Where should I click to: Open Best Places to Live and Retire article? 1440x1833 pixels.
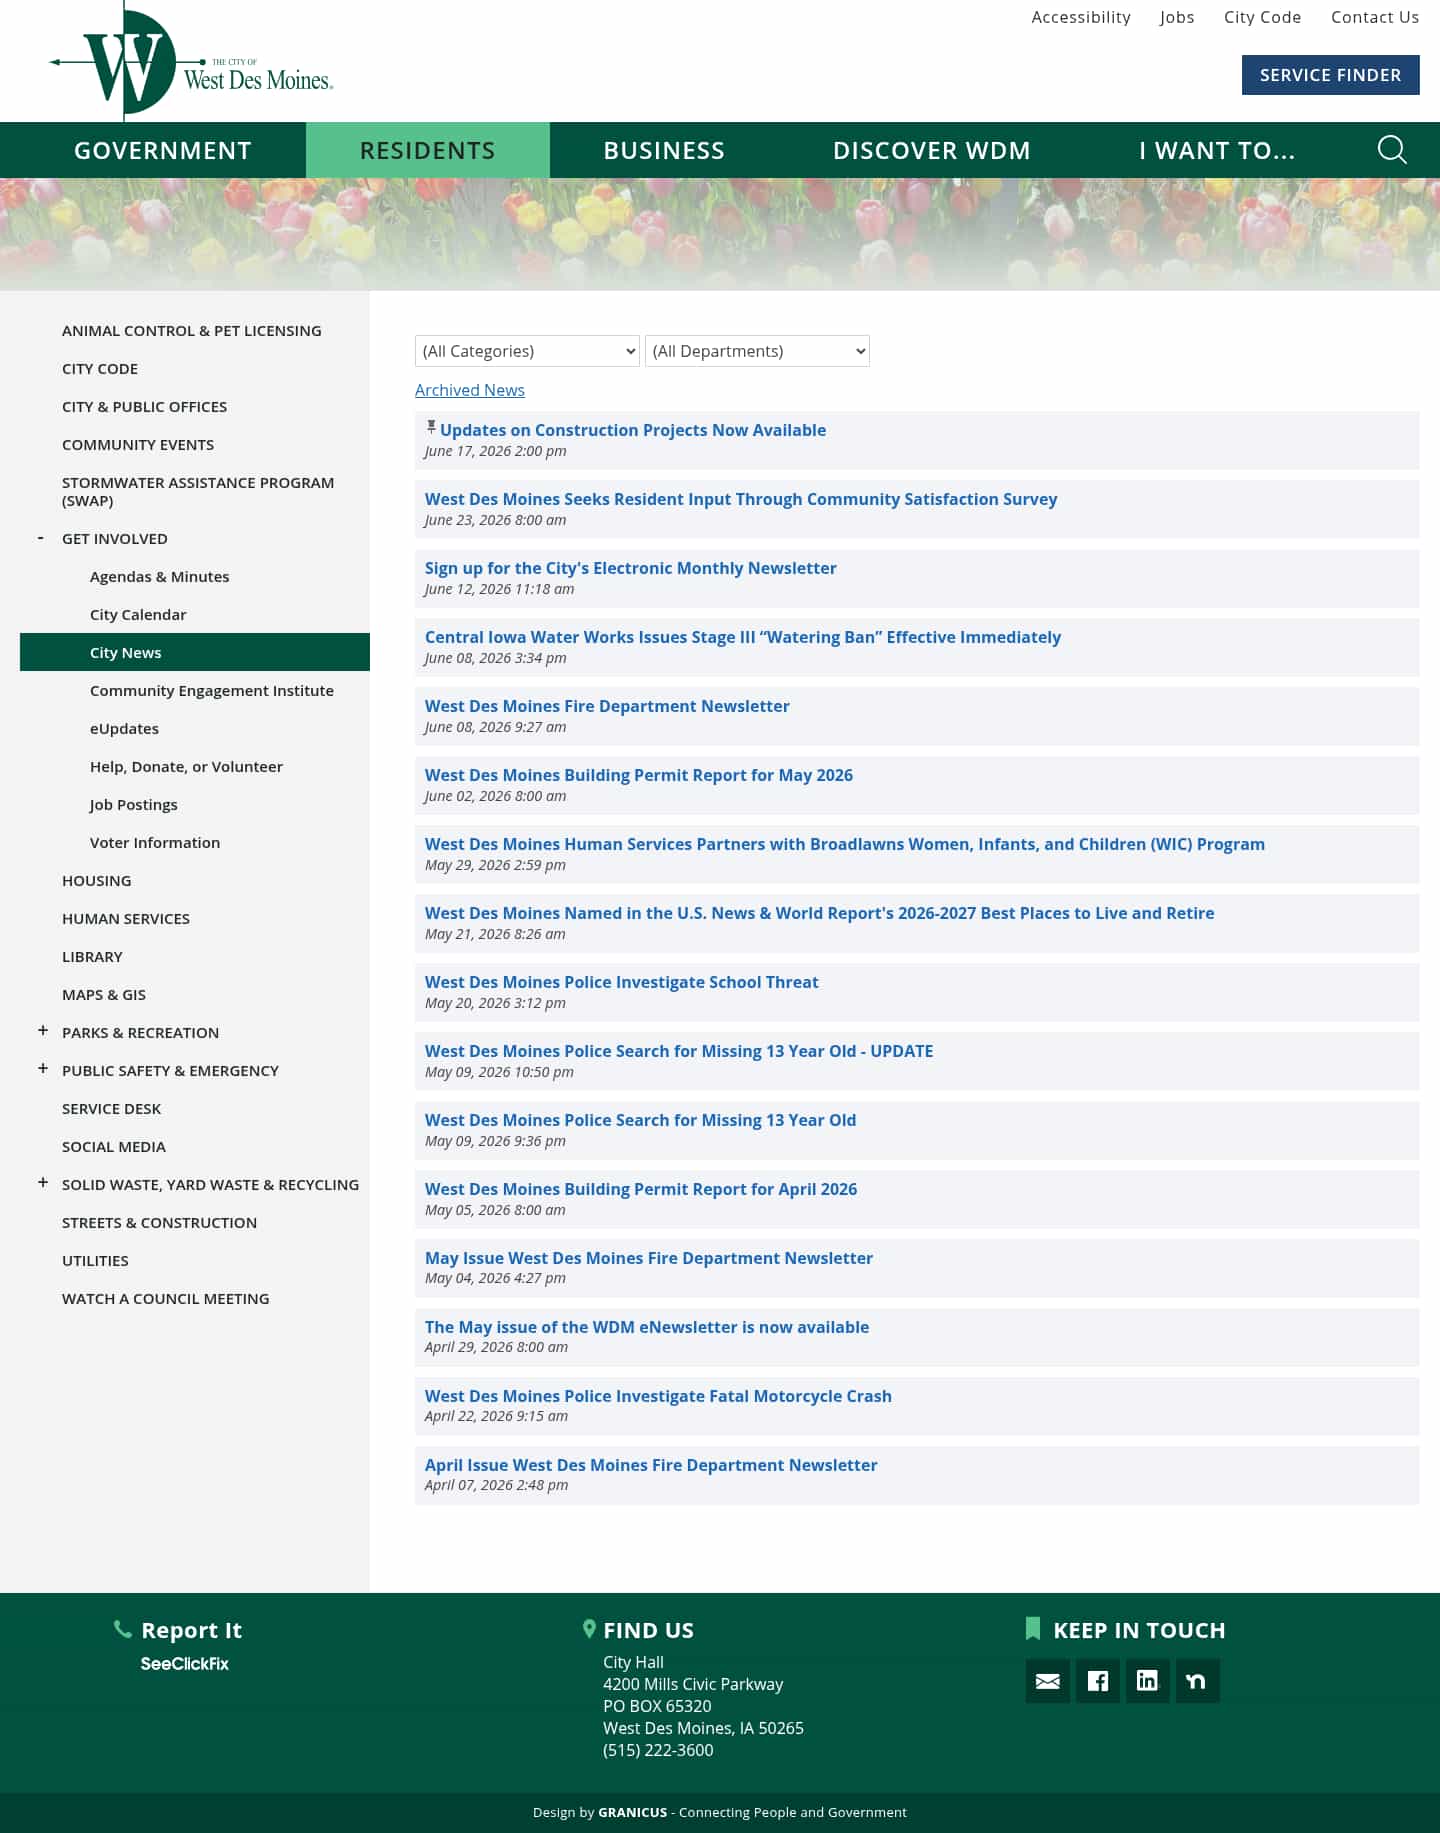coord(820,913)
